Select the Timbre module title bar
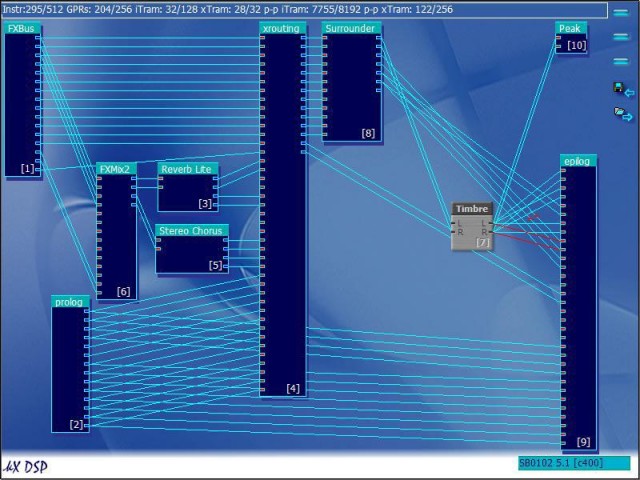Screen dimensions: 640x480 [x=472, y=209]
